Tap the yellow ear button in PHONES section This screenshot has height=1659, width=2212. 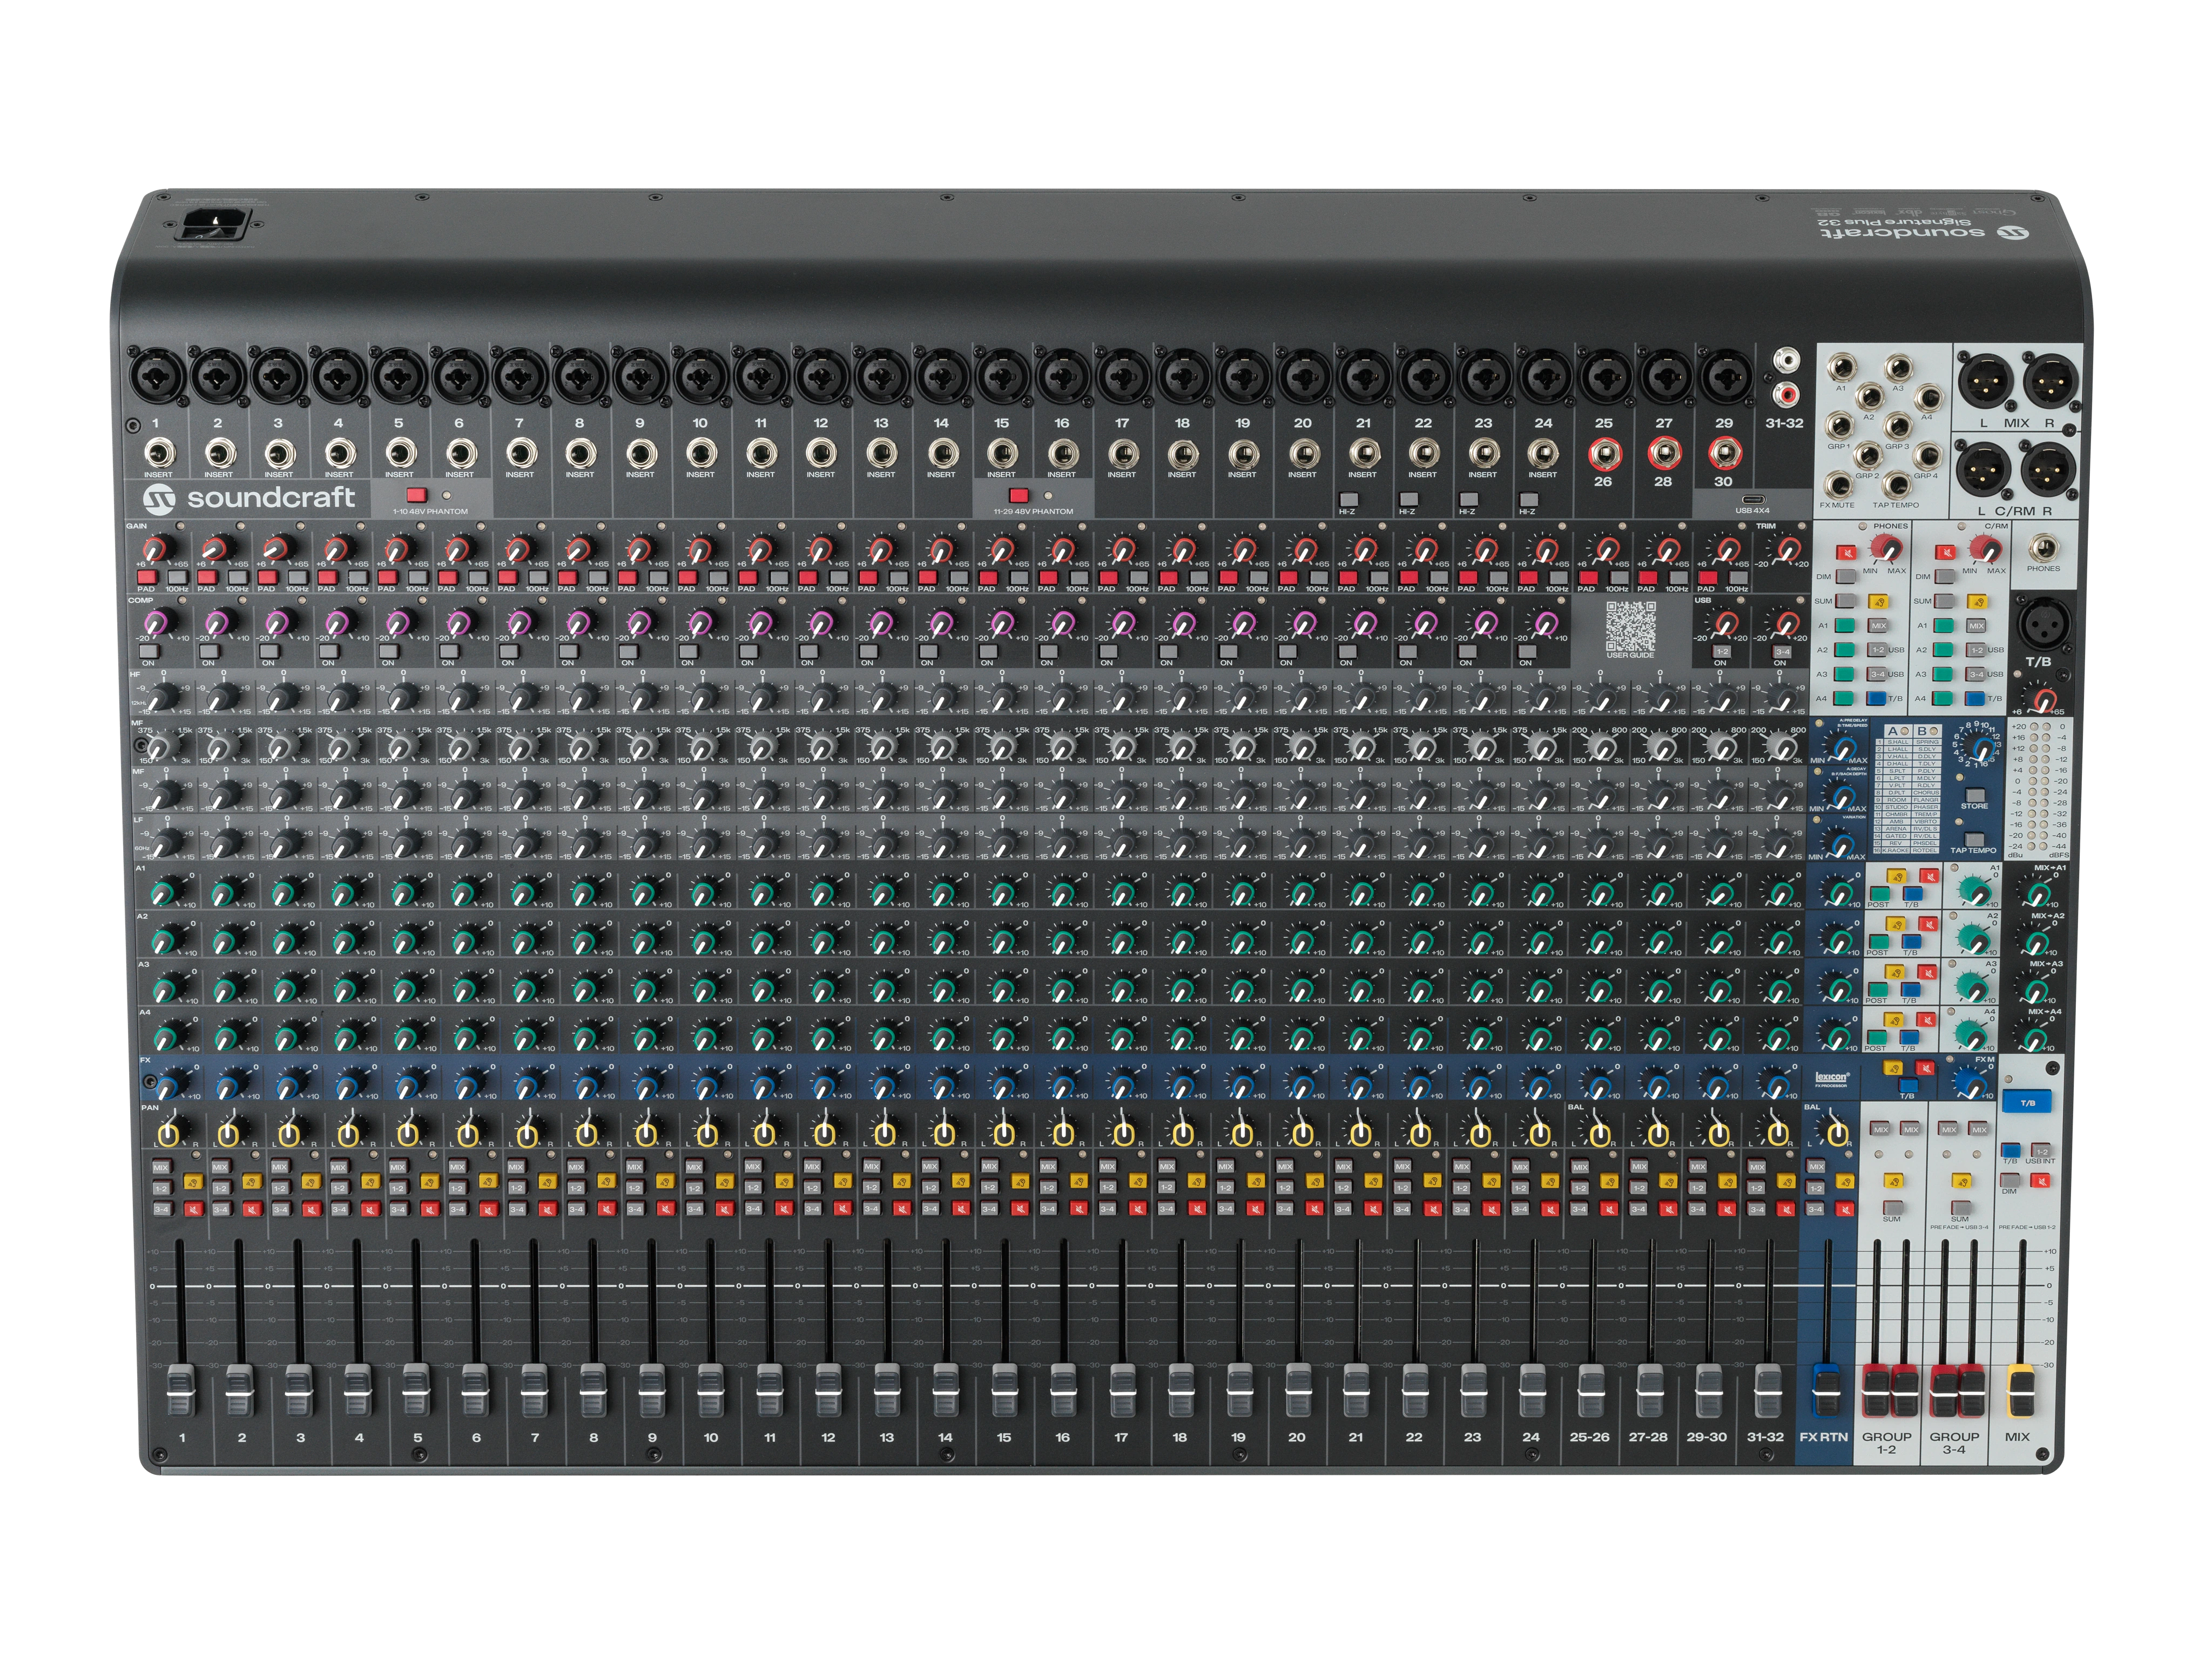[x=1878, y=602]
